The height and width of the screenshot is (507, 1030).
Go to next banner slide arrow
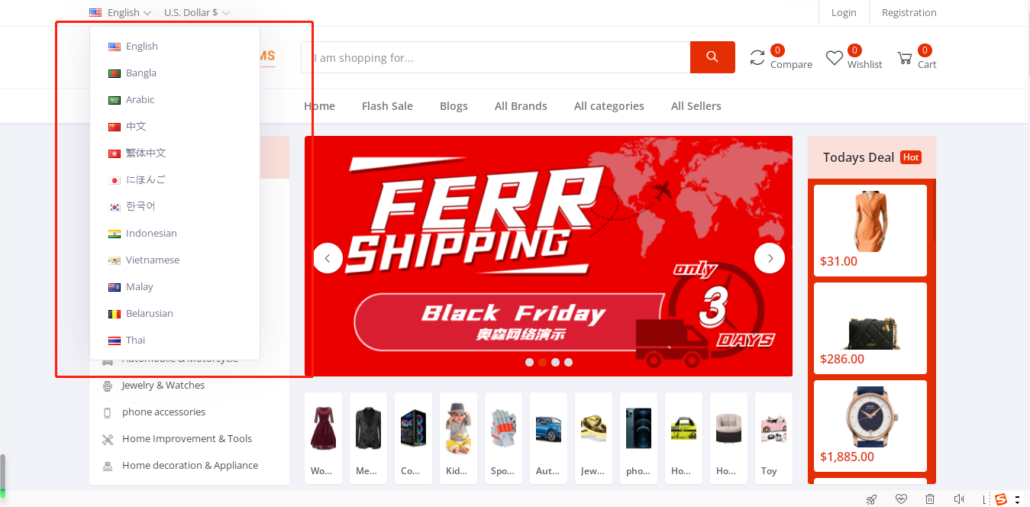(x=769, y=258)
